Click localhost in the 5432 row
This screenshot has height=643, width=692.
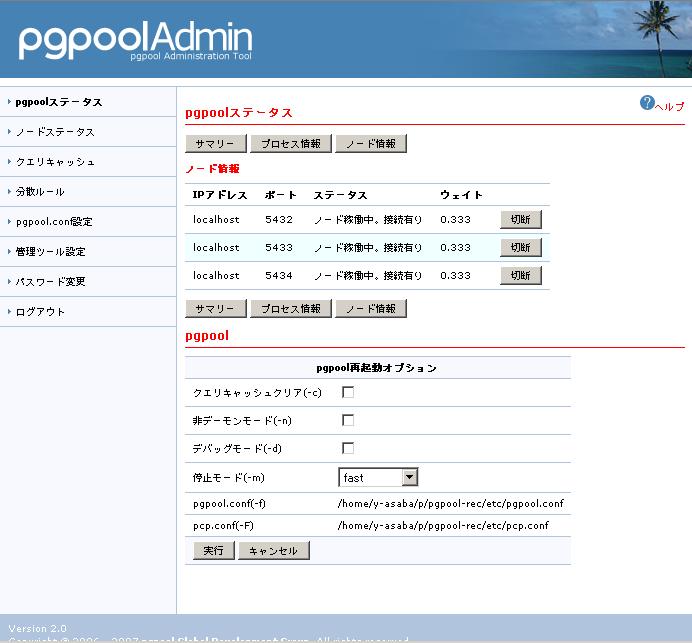(x=216, y=219)
